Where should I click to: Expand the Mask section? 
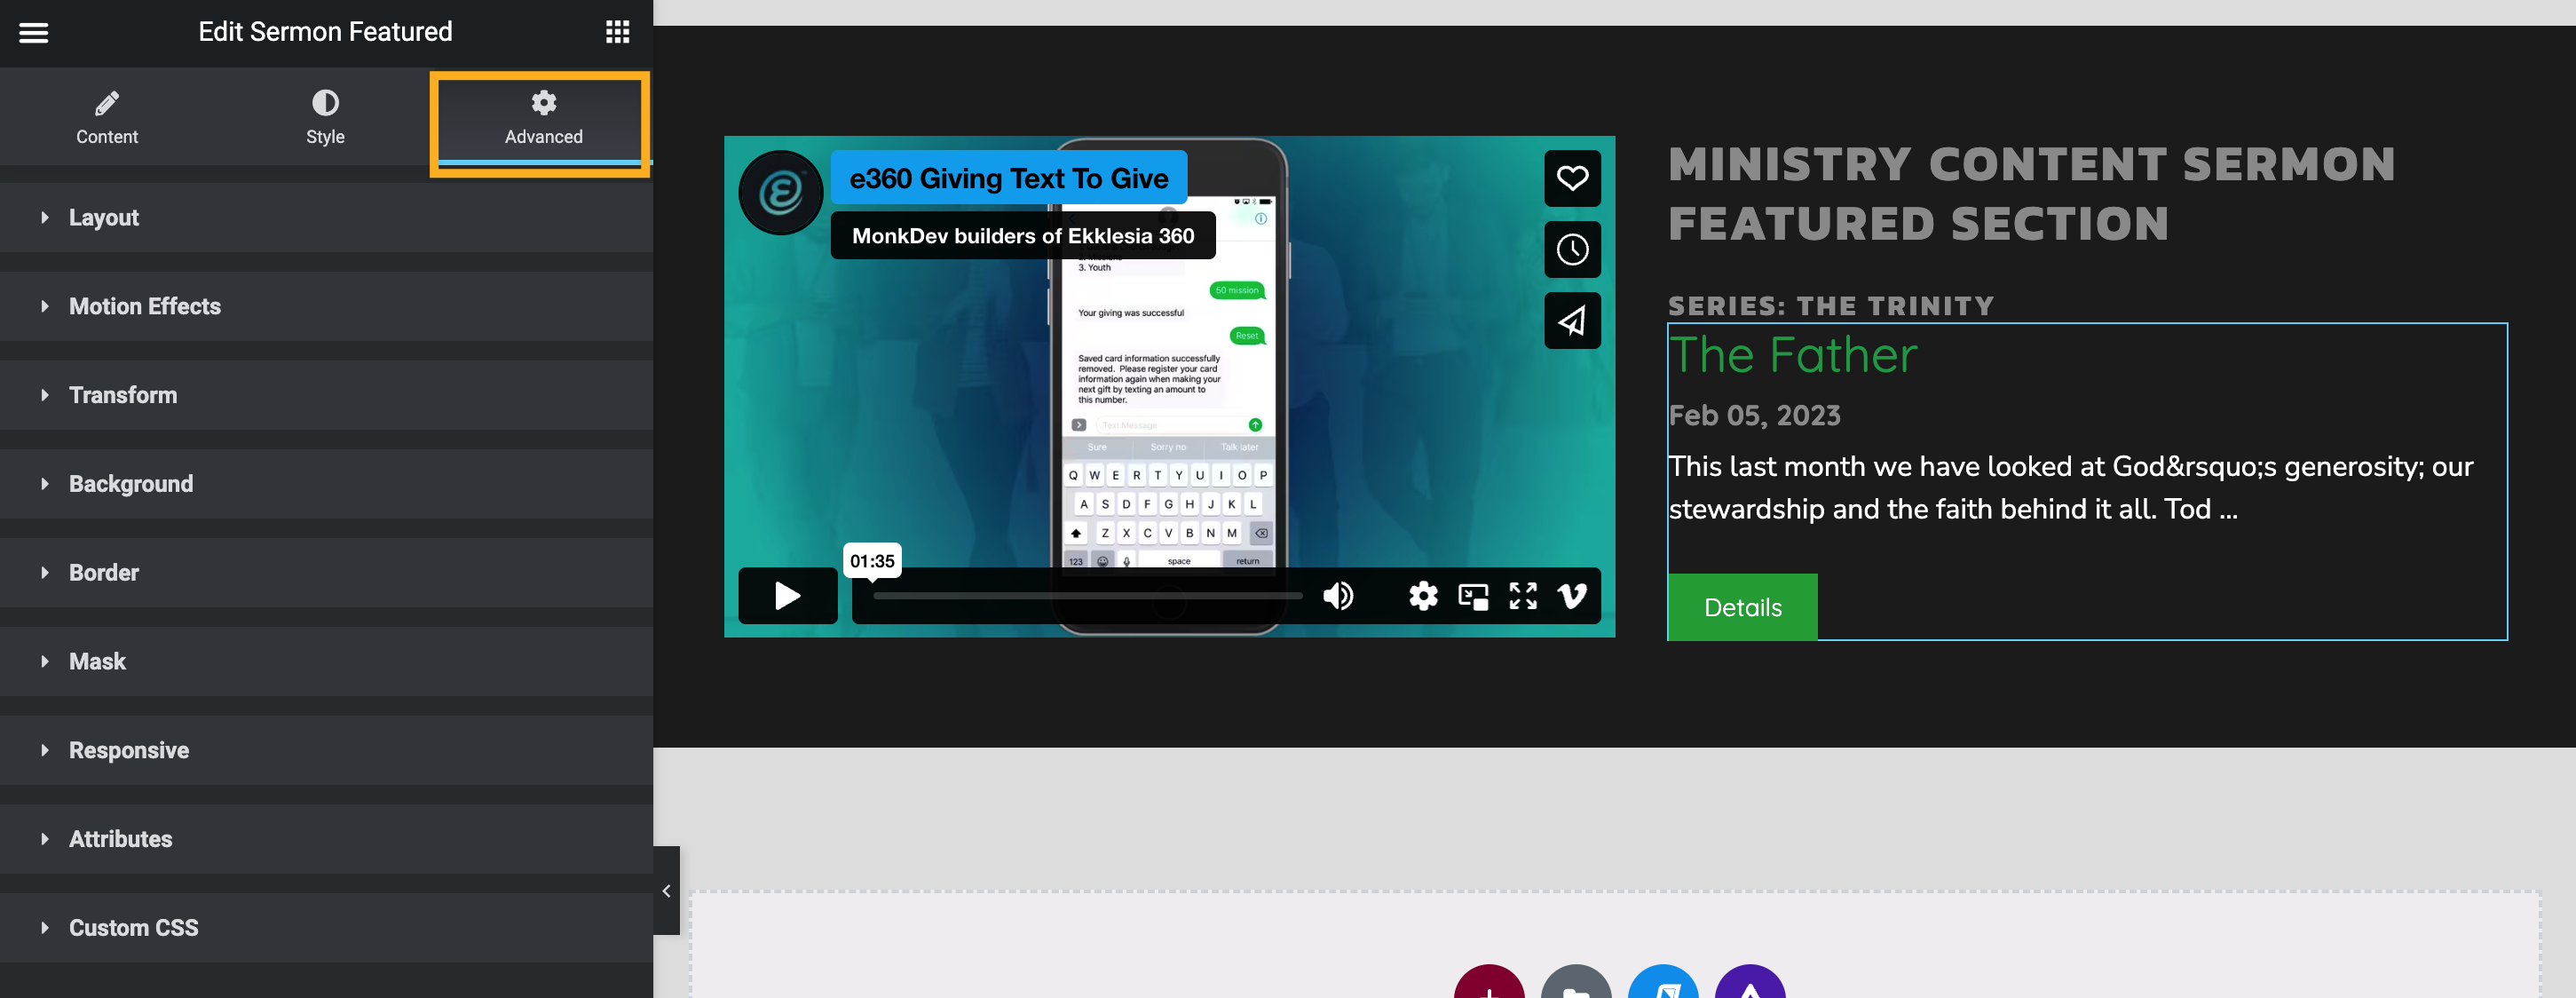click(326, 662)
